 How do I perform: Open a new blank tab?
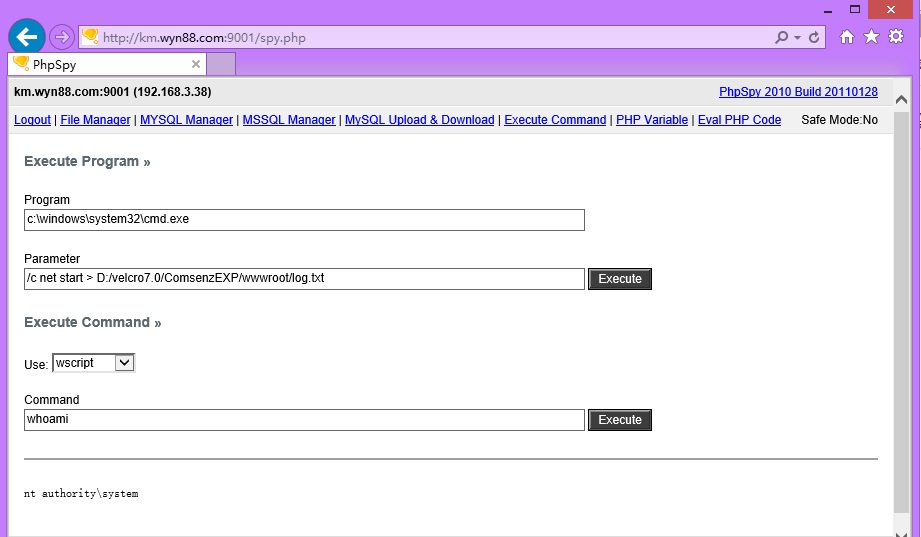coord(221,64)
